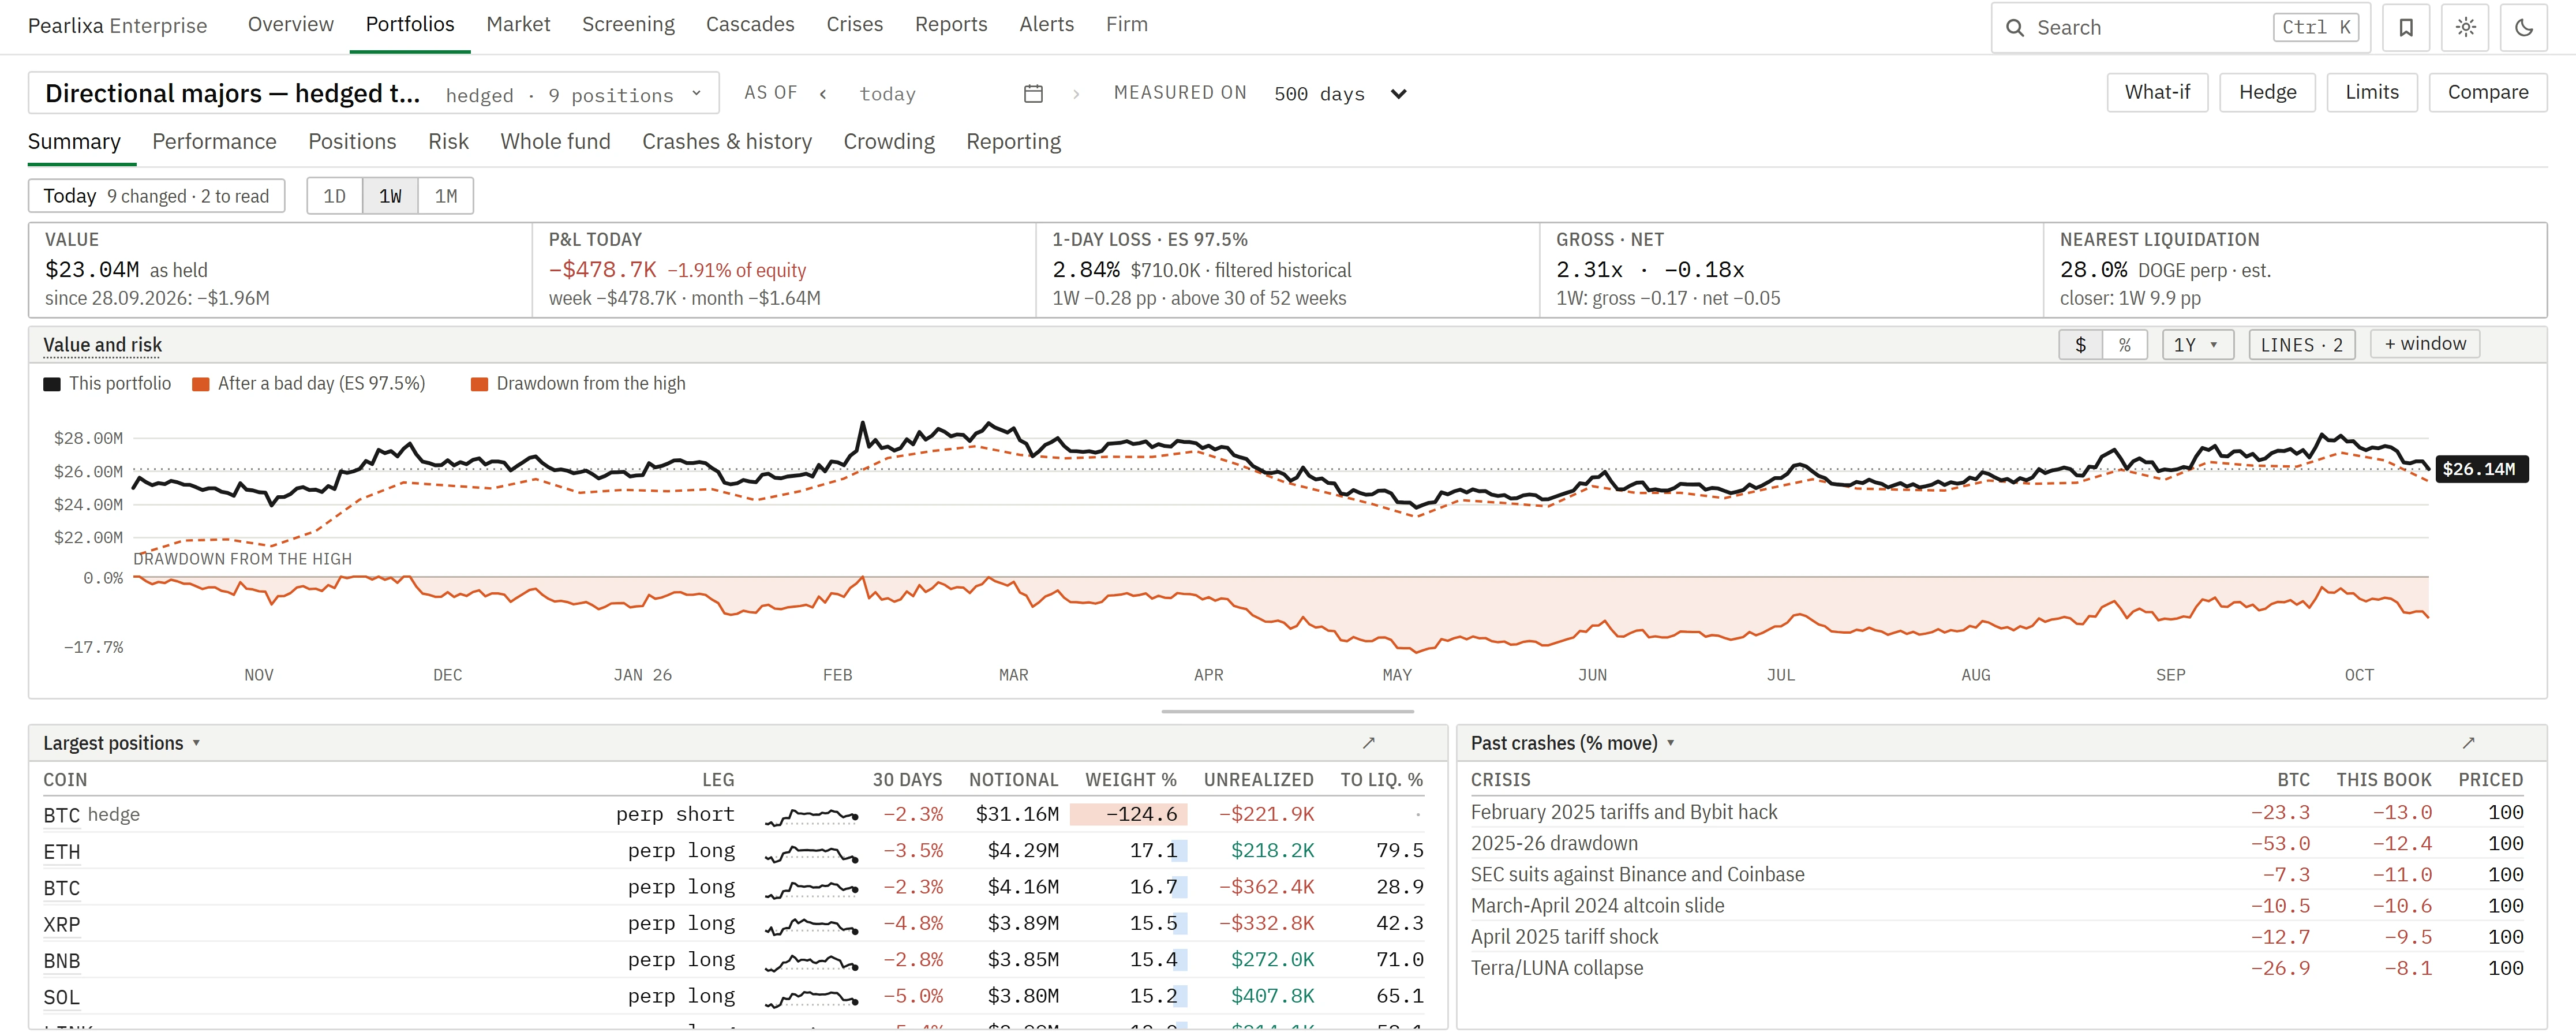Toggle the 1W period
The width and height of the screenshot is (2576, 1032).
coord(390,196)
